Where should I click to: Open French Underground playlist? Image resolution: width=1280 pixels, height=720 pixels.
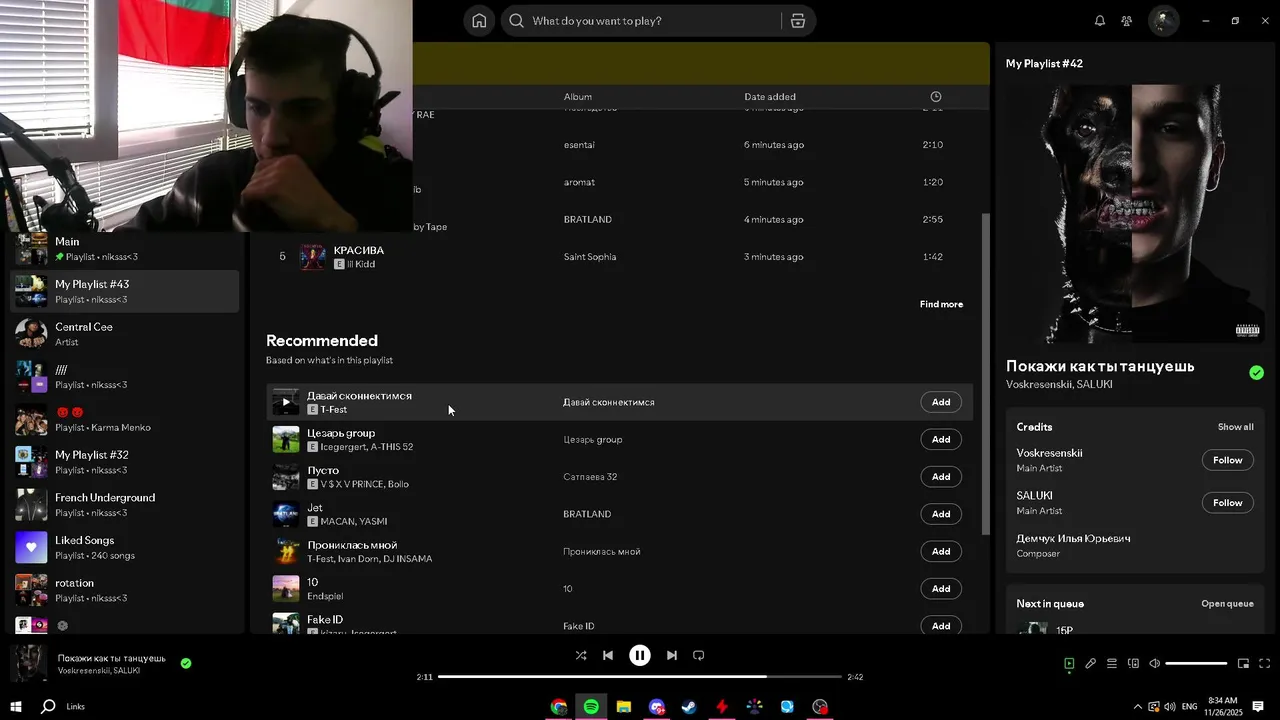click(125, 505)
